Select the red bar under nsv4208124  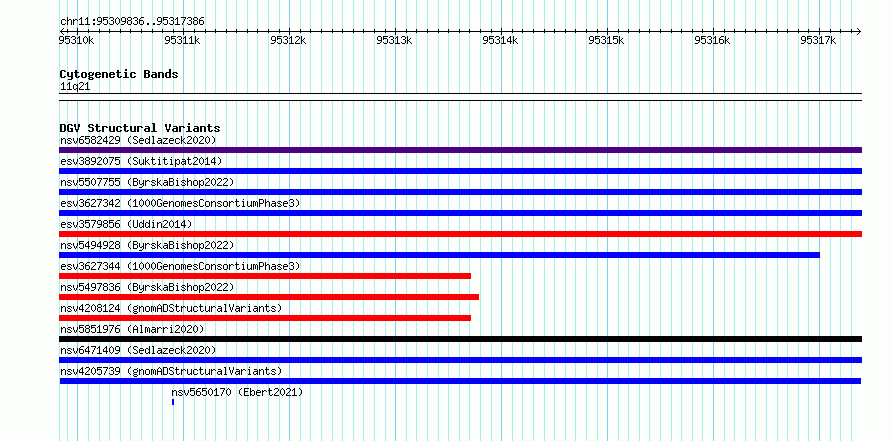(265, 318)
